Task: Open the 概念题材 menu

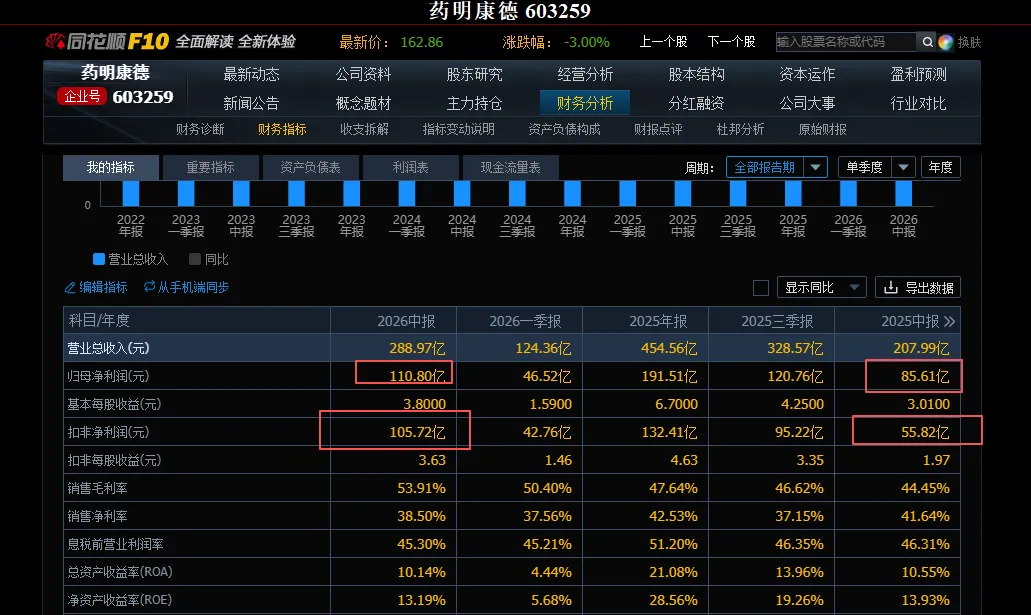Action: (363, 103)
